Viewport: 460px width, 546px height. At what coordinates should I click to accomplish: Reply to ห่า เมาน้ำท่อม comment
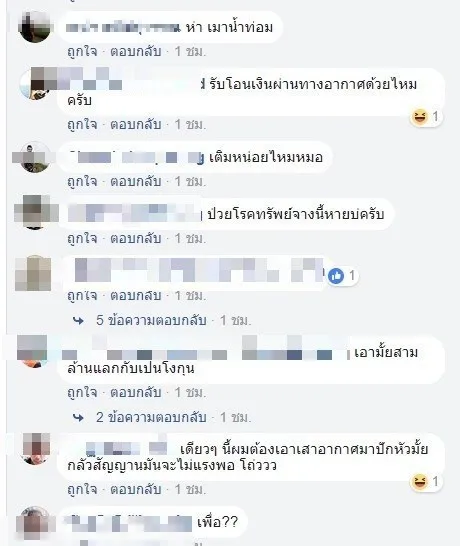tap(135, 52)
